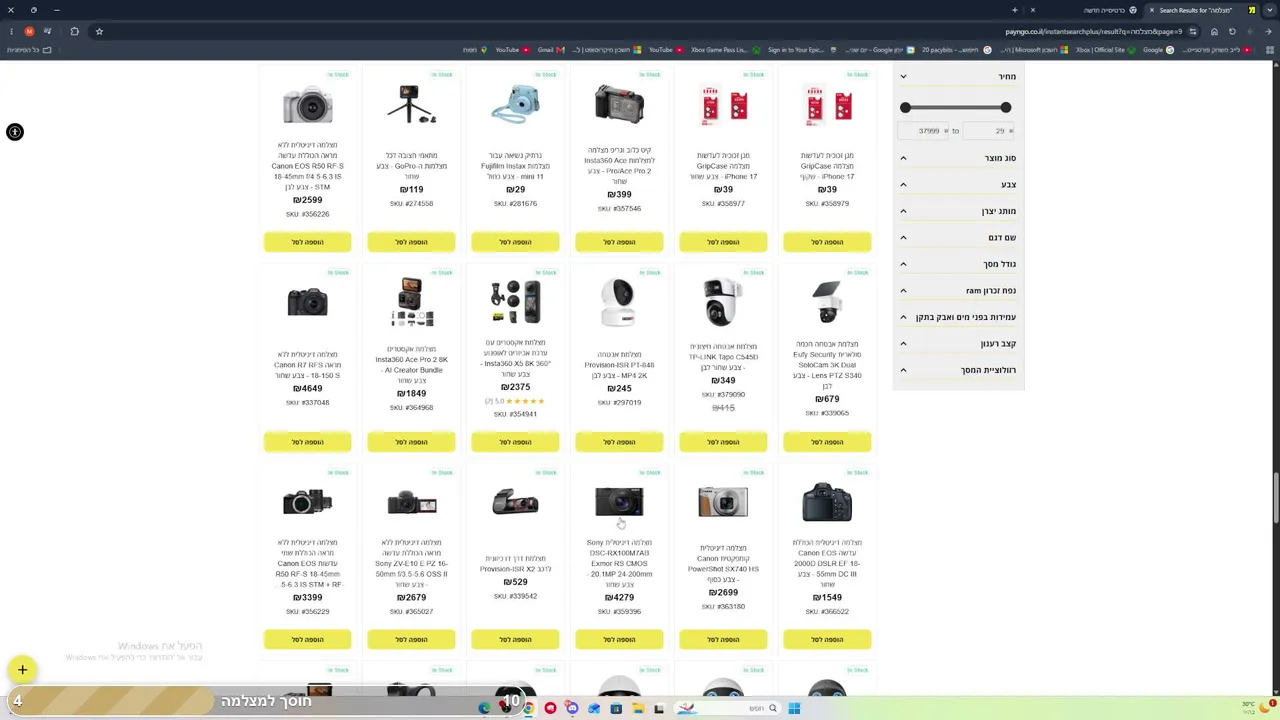Expand the קצב רענון refresh rate filter
Viewport: 1280px width, 720px height.
coord(958,344)
